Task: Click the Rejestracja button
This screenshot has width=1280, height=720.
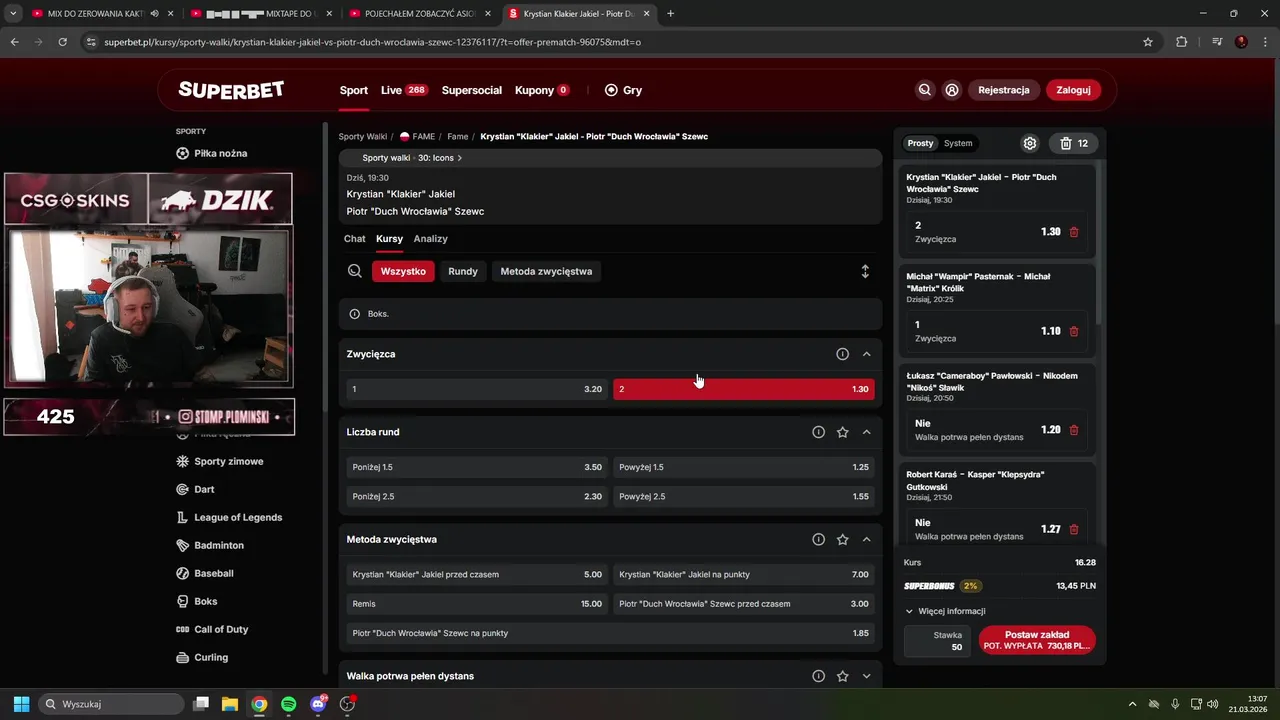Action: coord(1004,90)
